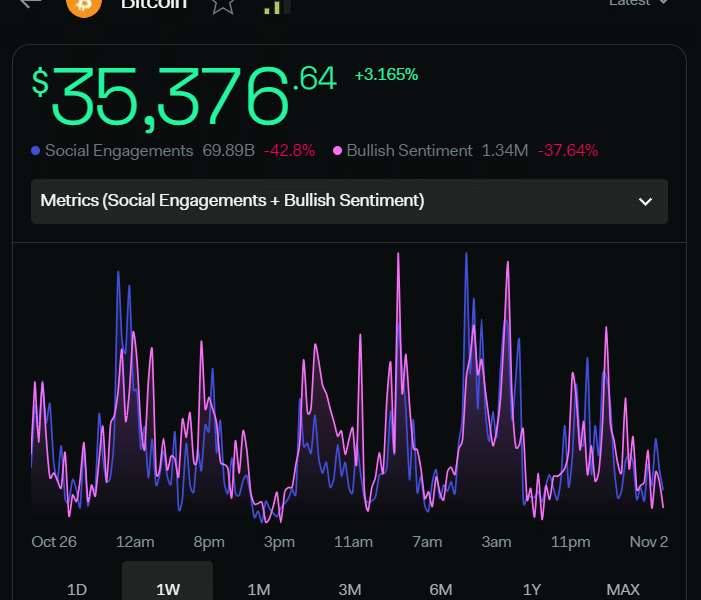Image resolution: width=701 pixels, height=600 pixels.
Task: Click the 11am axis label
Action: point(353,542)
